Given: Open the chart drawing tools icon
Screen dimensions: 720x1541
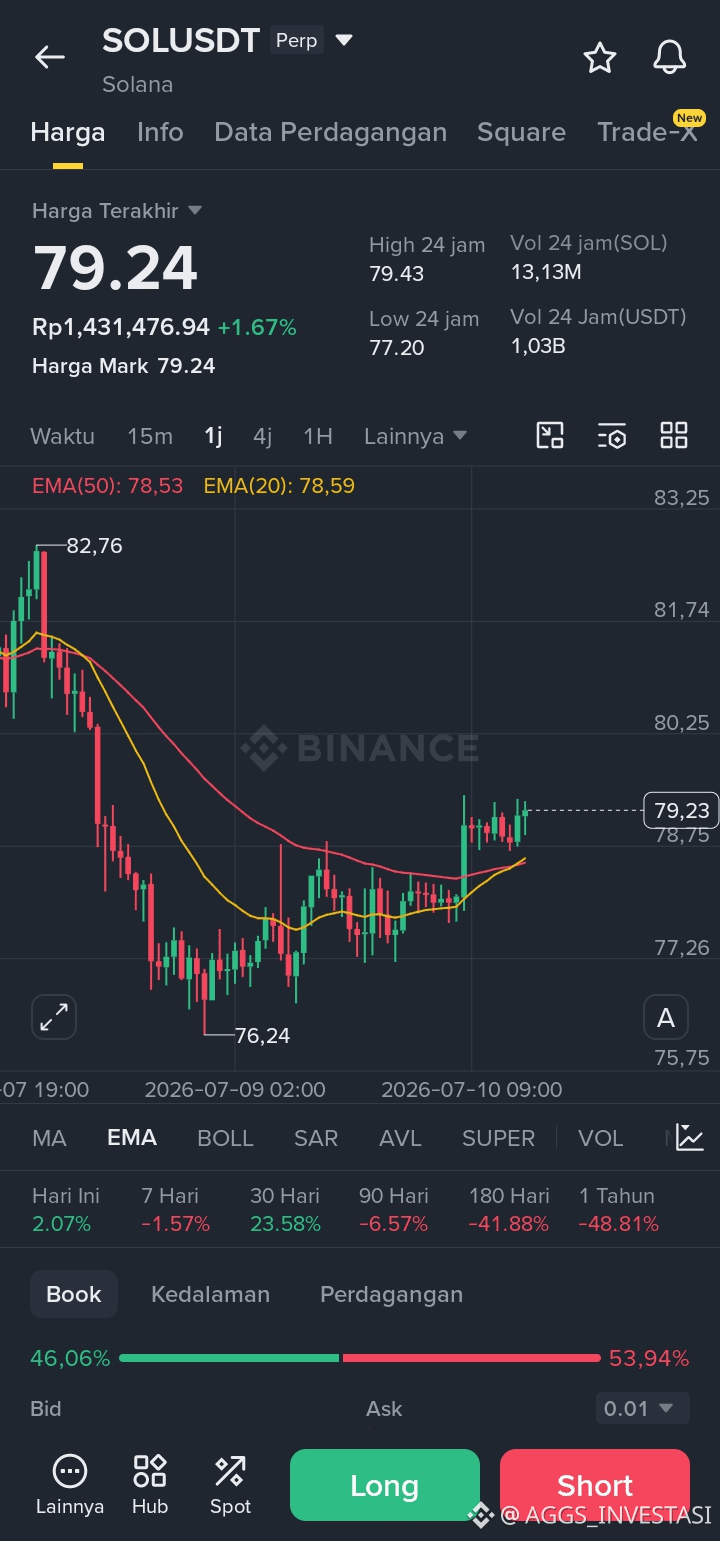Looking at the screenshot, I should click(550, 435).
